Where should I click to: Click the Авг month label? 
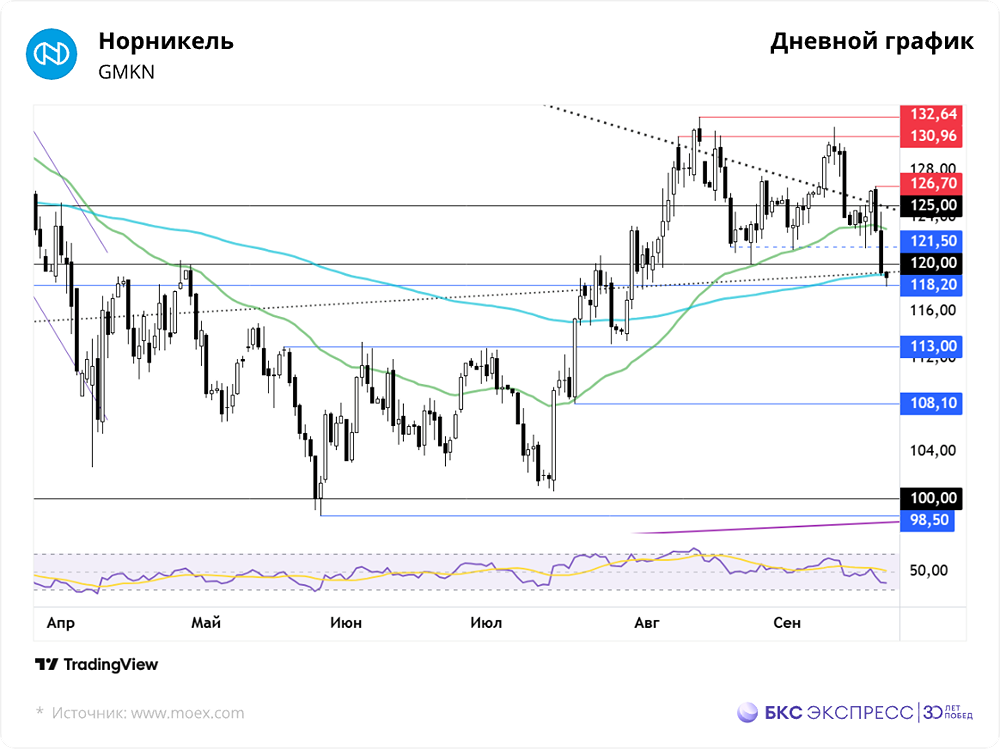click(x=647, y=623)
